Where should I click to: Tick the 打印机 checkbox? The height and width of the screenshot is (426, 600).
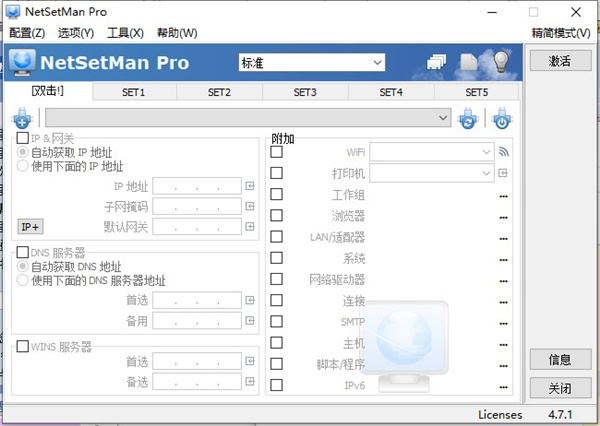(x=276, y=173)
